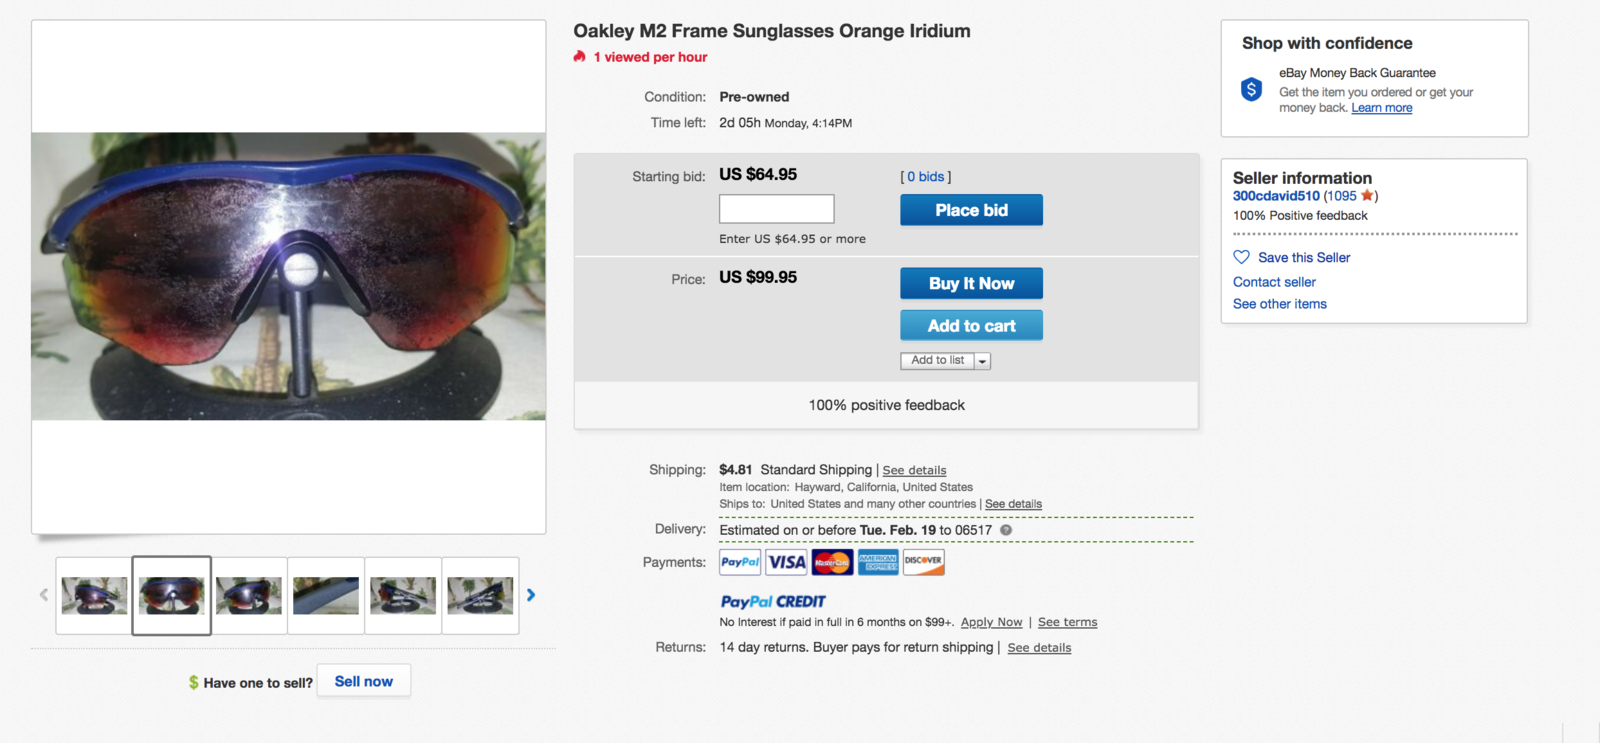The image size is (1600, 743).
Task: Click the Visa card icon
Action: click(x=786, y=562)
